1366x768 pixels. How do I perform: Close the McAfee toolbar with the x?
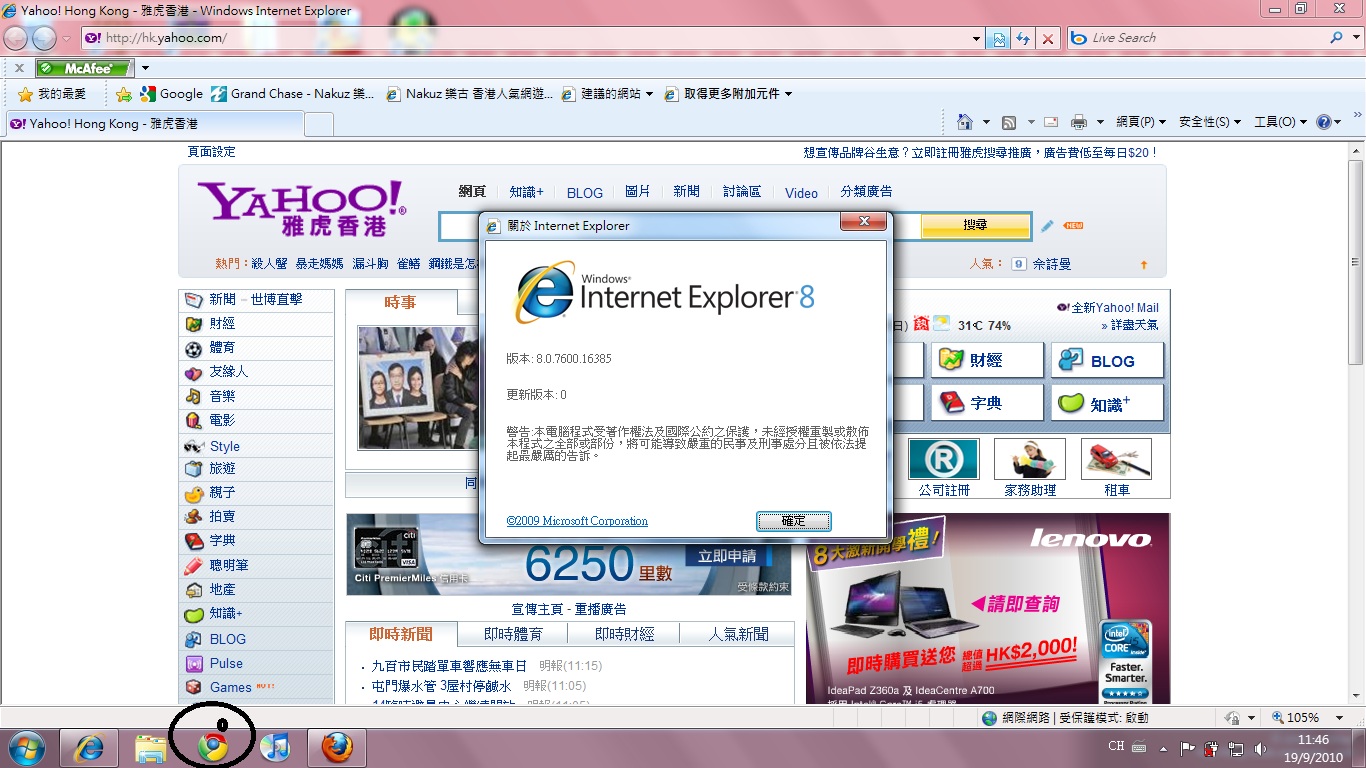19,68
